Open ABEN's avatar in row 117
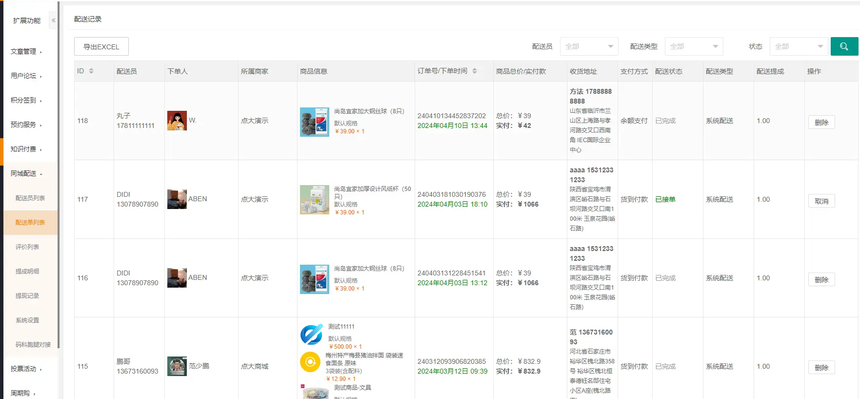The height and width of the screenshot is (399, 860). tap(177, 199)
